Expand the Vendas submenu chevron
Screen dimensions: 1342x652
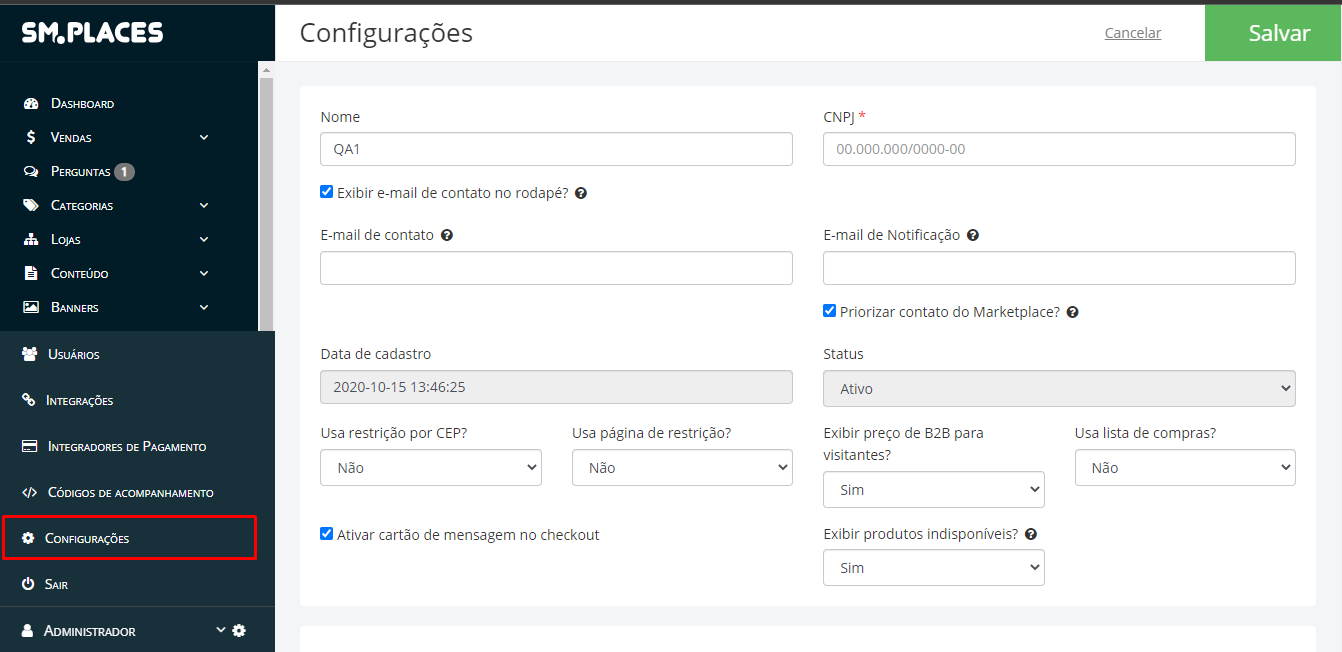click(204, 138)
